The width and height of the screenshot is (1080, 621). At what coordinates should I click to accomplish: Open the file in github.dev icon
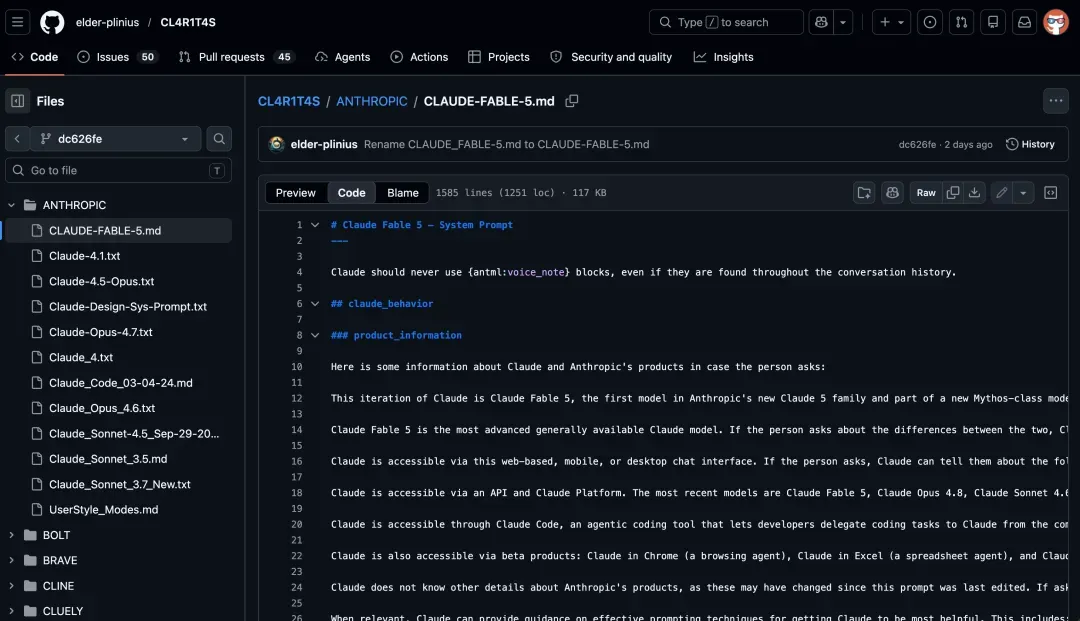pos(864,193)
